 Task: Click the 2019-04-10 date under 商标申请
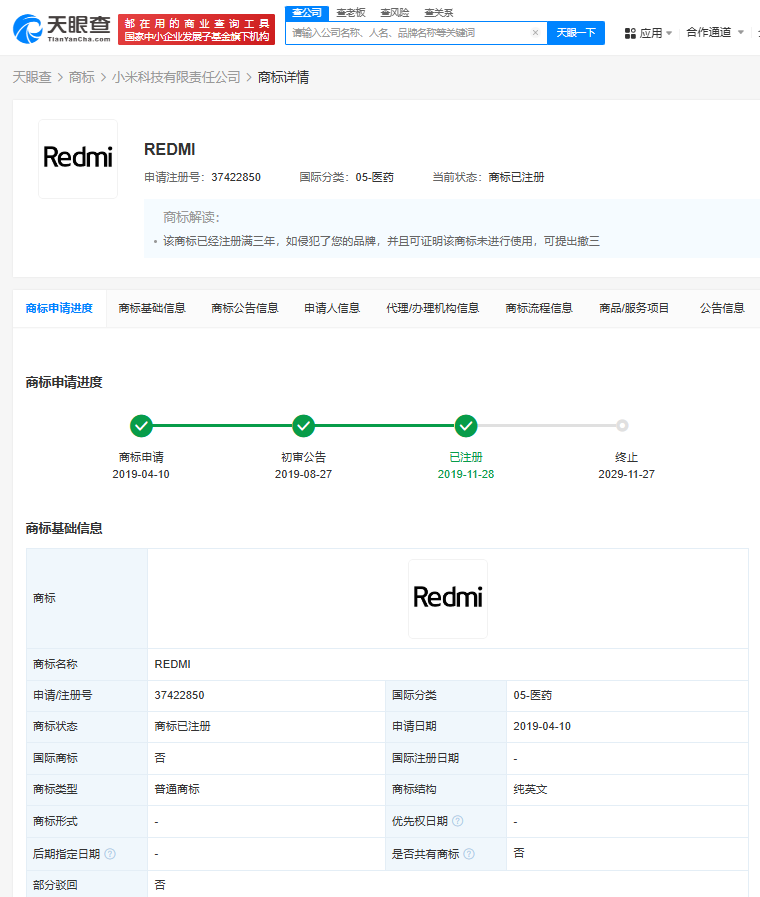141,474
